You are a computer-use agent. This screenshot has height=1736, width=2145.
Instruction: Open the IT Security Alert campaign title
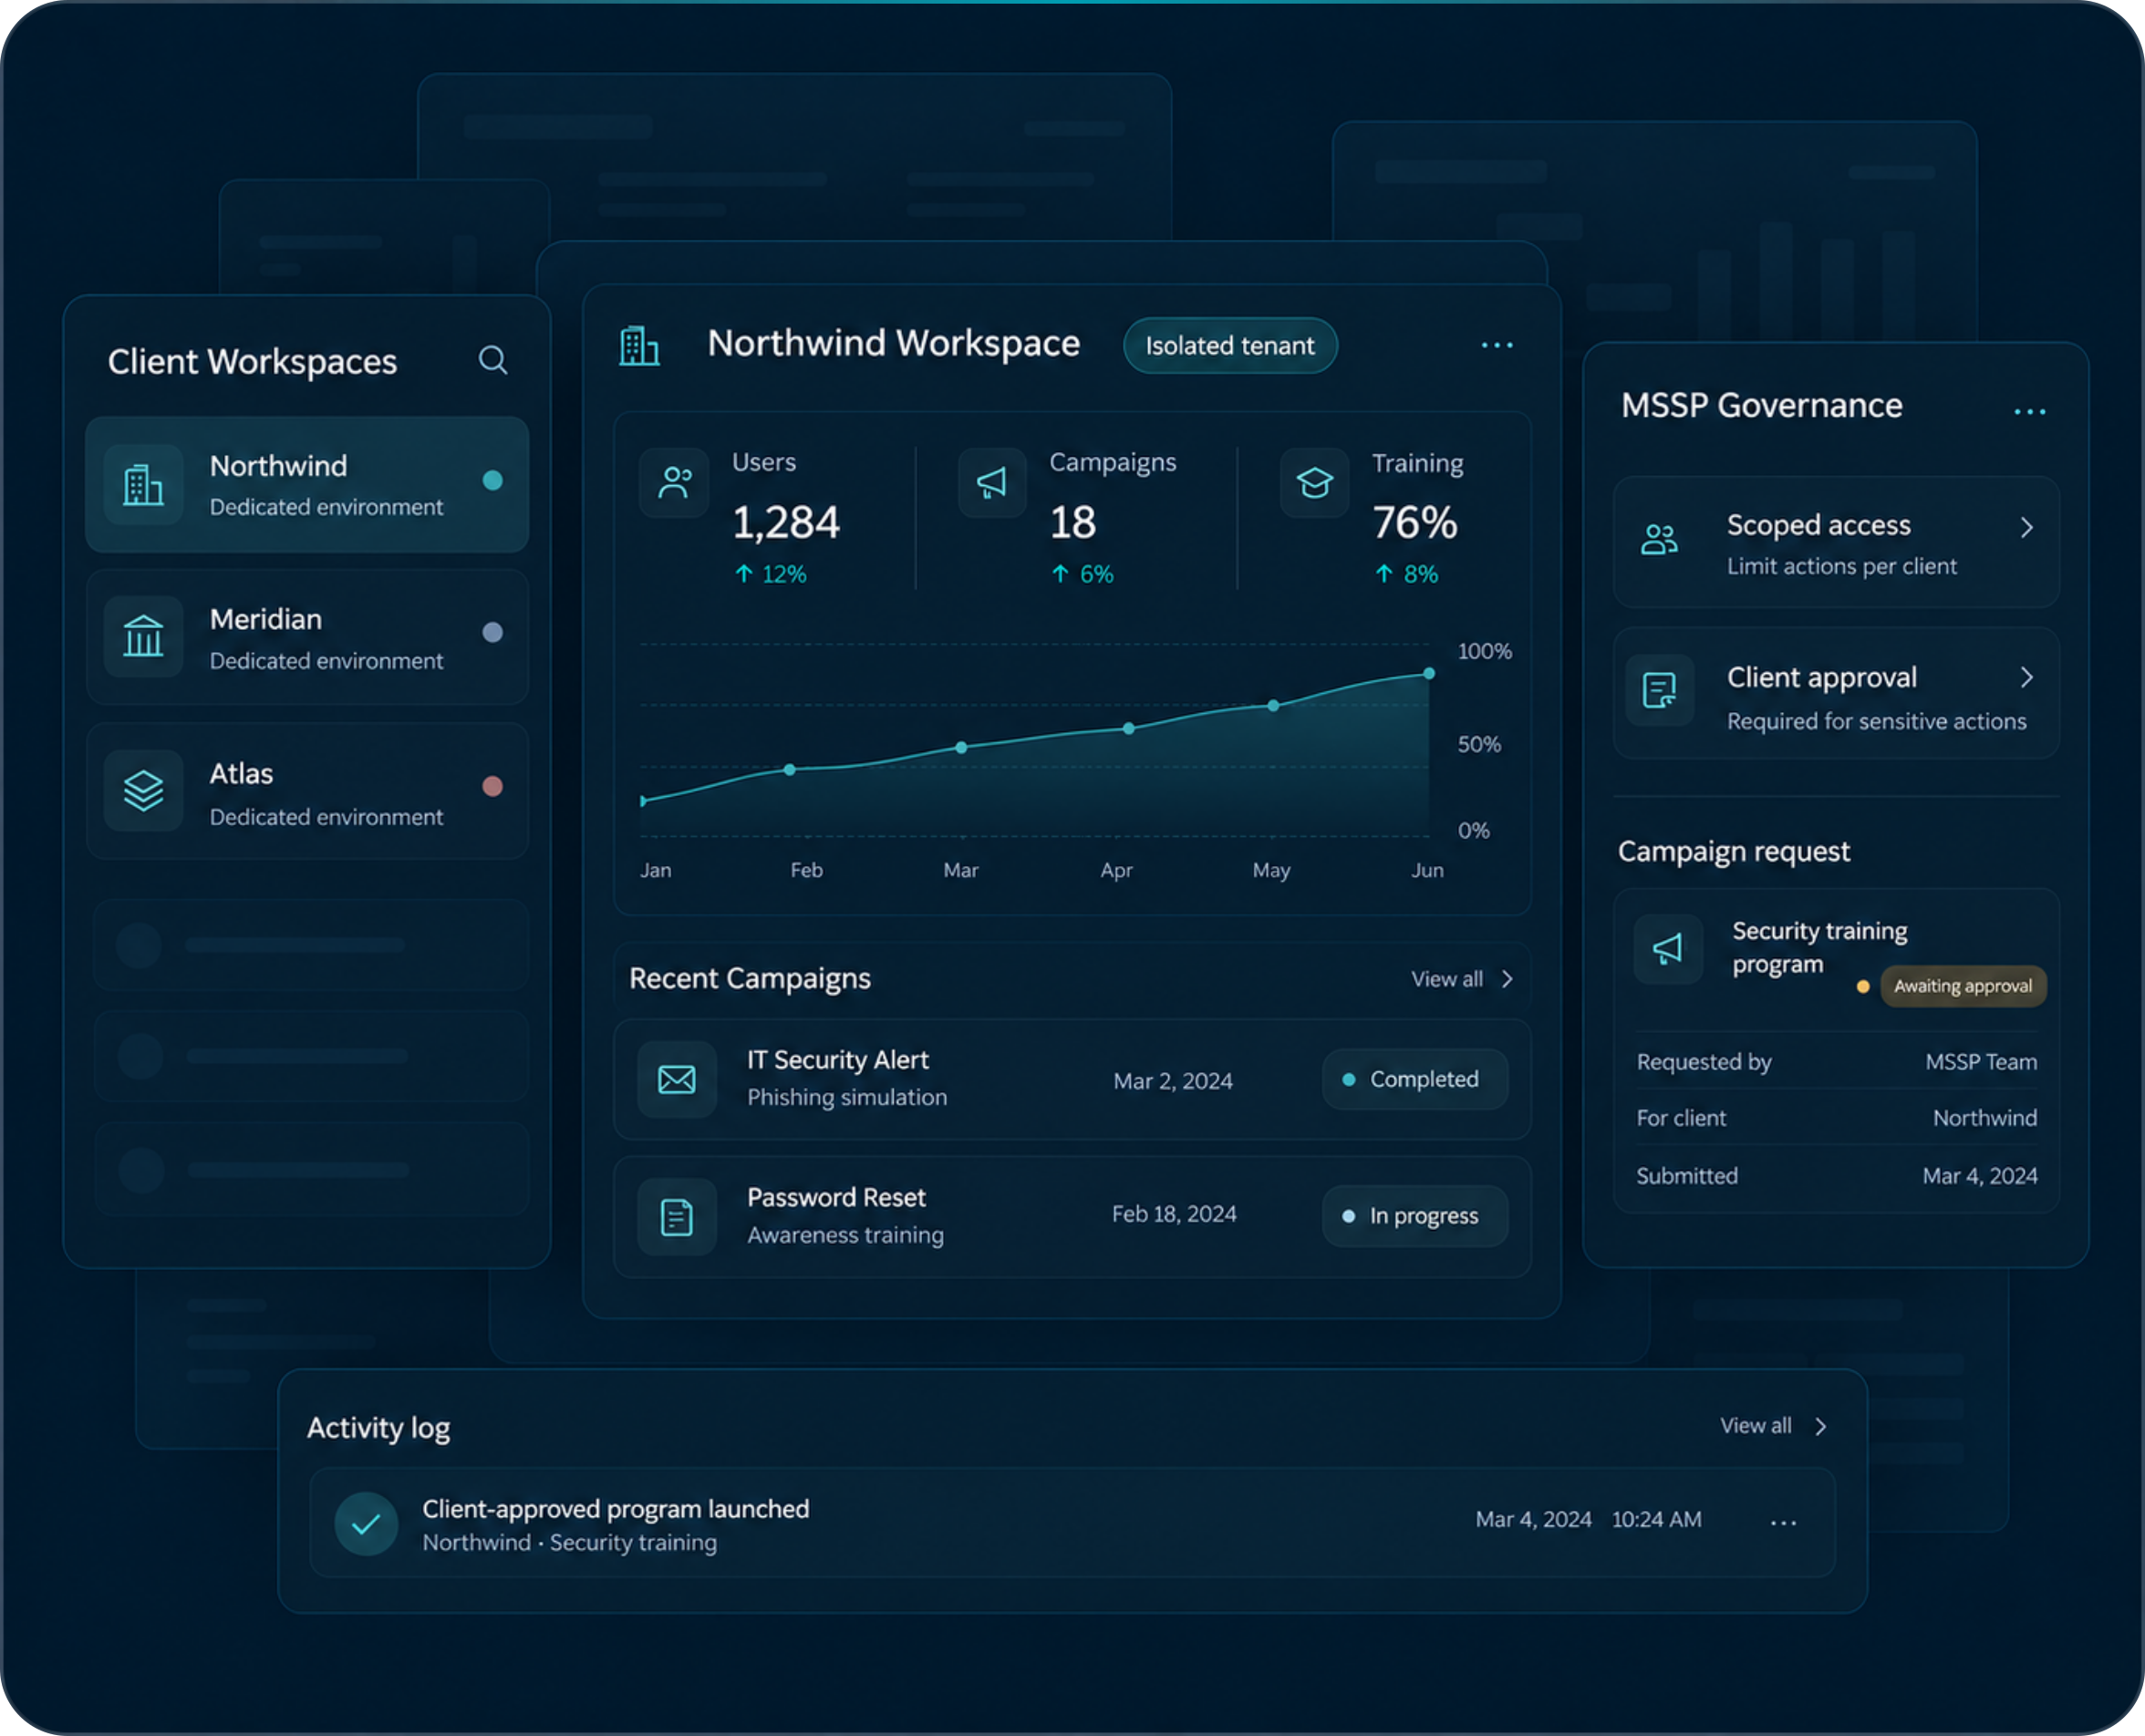coord(838,1060)
